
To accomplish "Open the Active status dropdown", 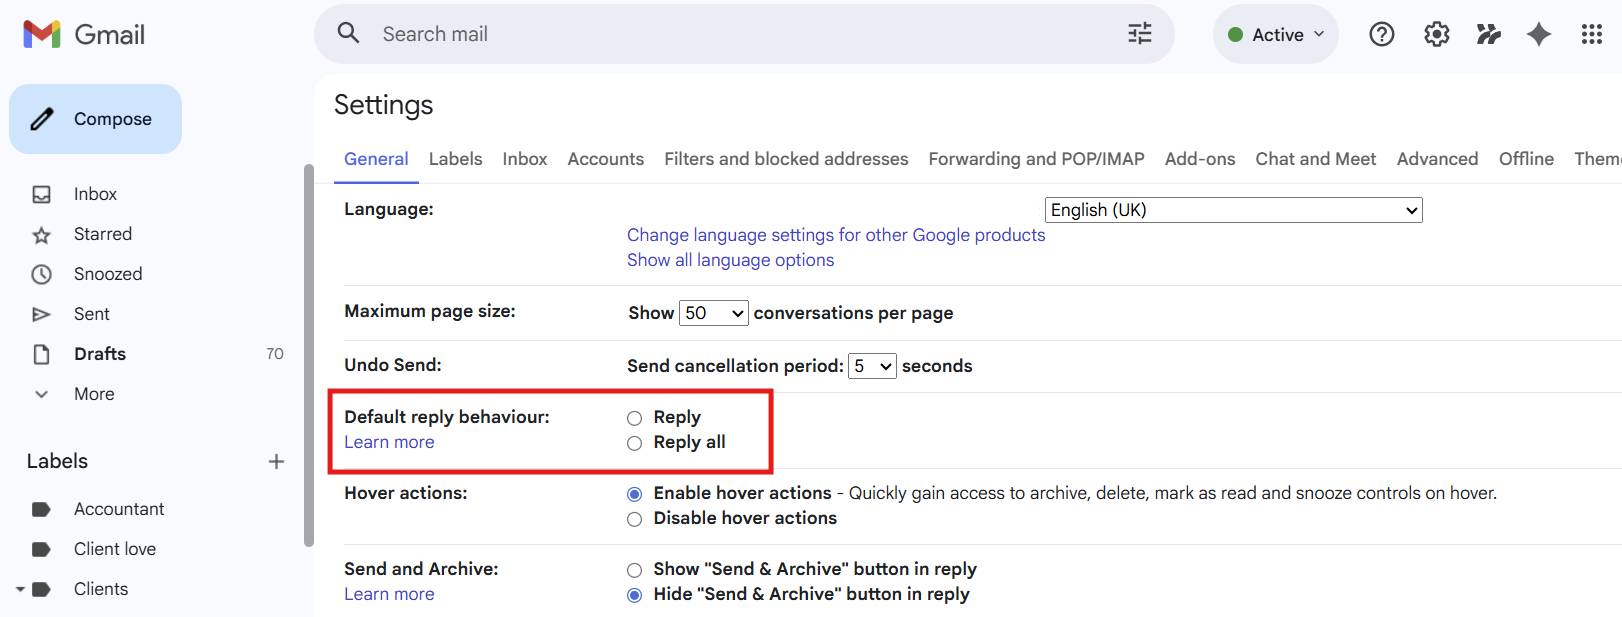I will point(1276,34).
